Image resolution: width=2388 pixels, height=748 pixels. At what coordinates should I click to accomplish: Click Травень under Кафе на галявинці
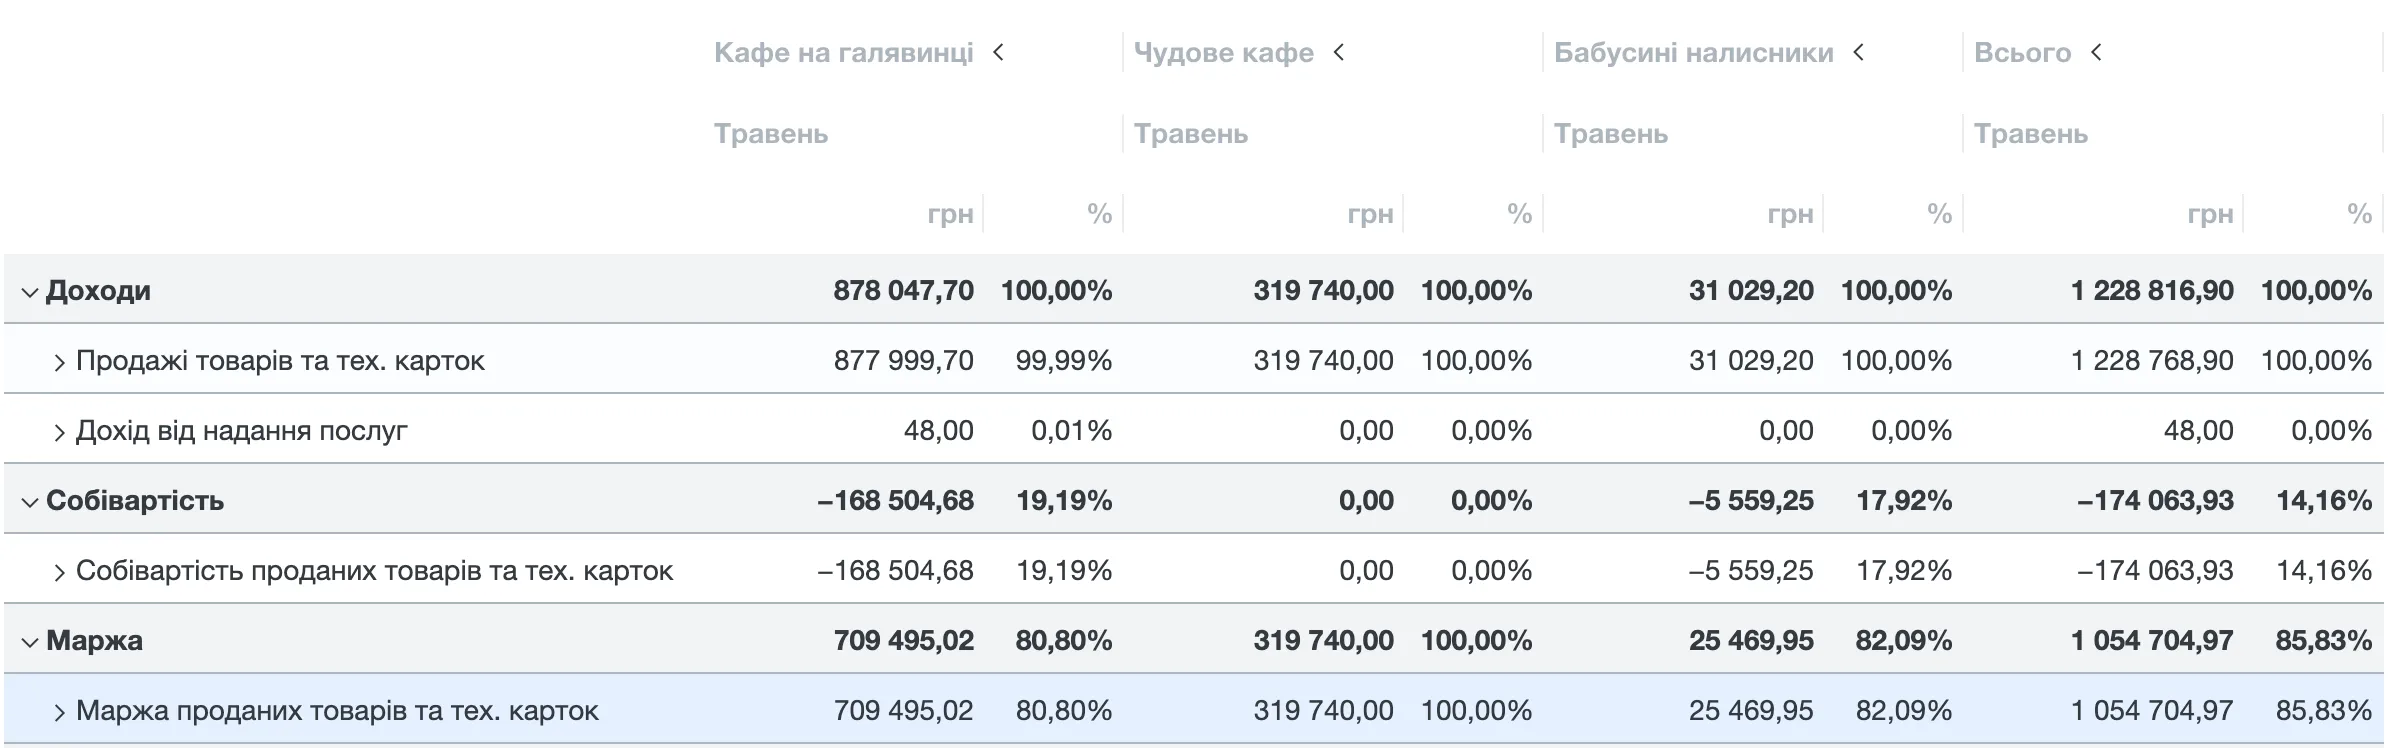771,134
